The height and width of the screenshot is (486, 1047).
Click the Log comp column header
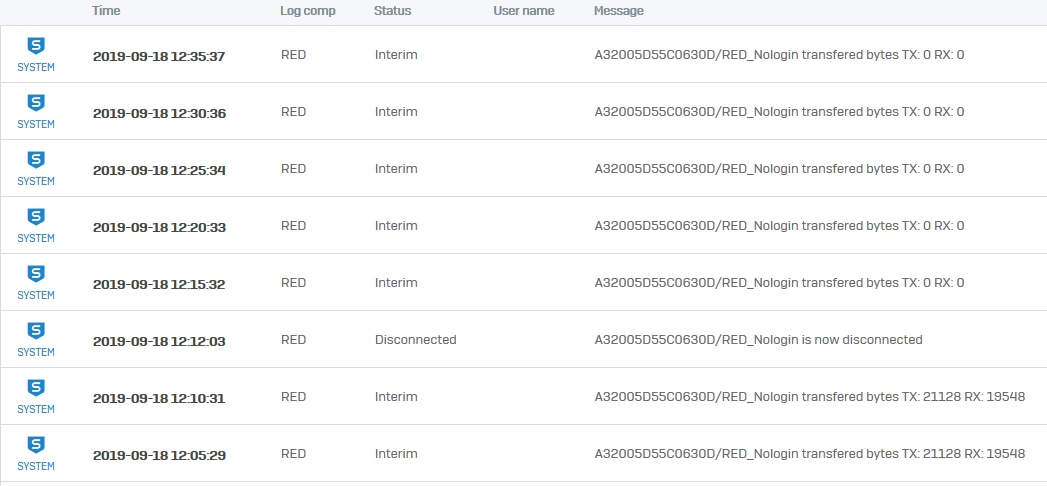(x=308, y=11)
